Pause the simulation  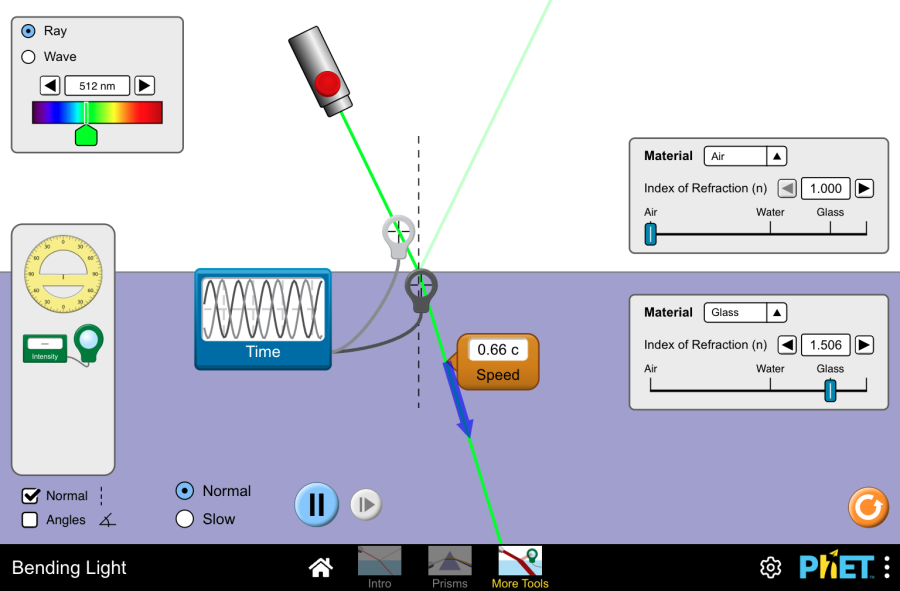(316, 504)
